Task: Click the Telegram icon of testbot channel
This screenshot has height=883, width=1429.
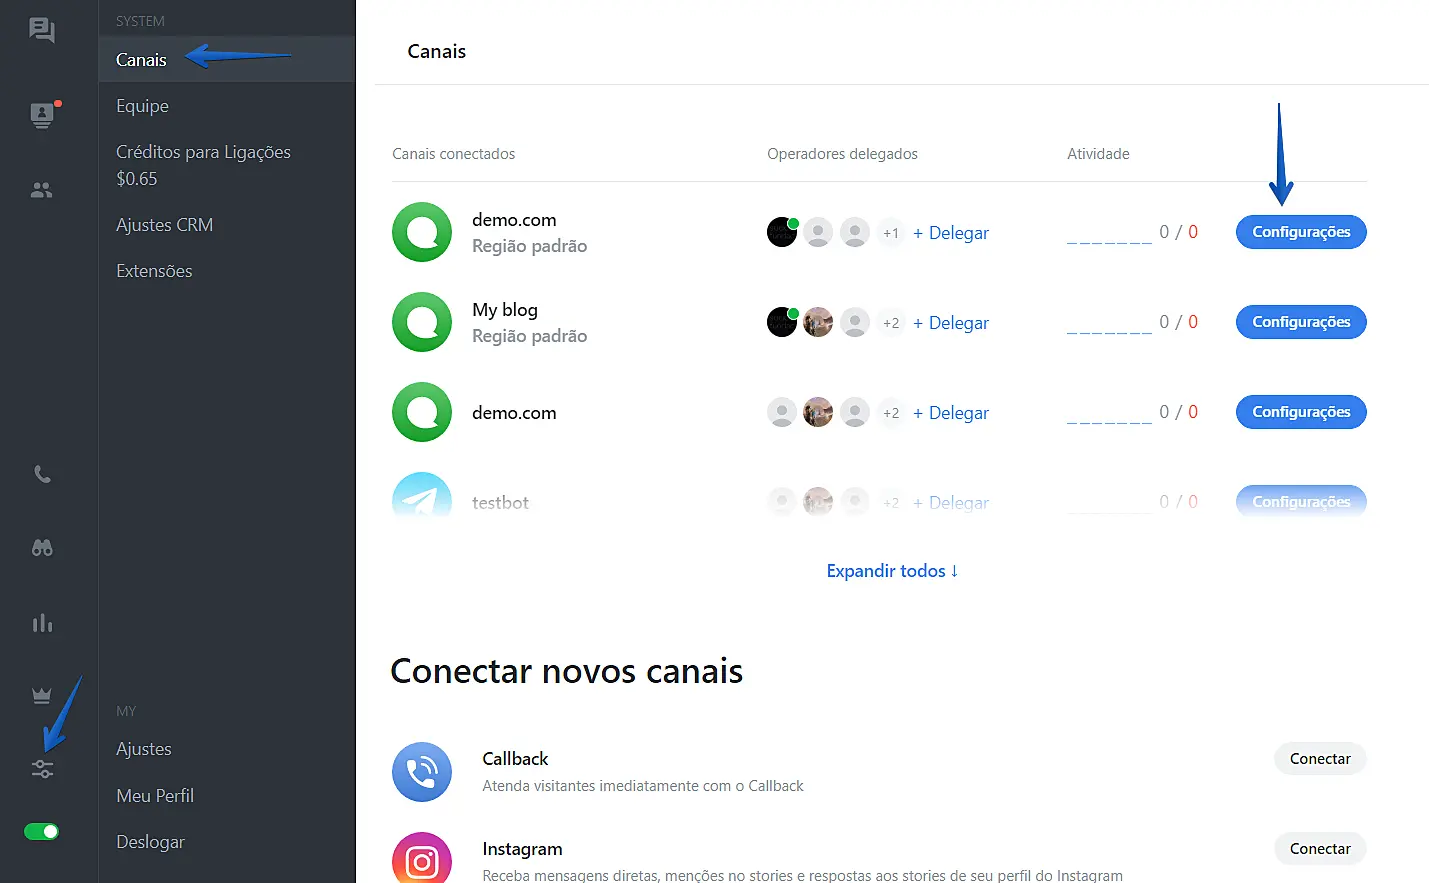Action: [422, 497]
